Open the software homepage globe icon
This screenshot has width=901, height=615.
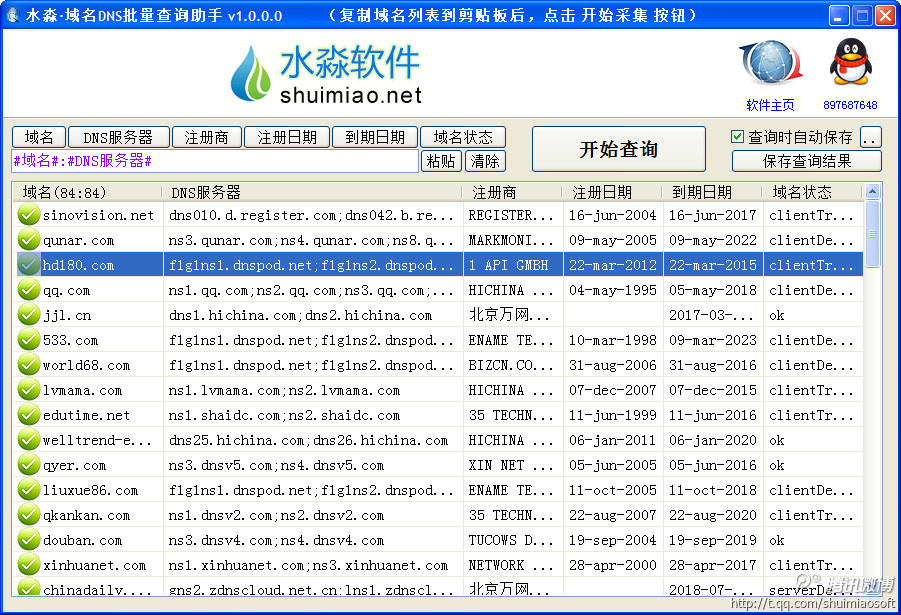tap(771, 63)
